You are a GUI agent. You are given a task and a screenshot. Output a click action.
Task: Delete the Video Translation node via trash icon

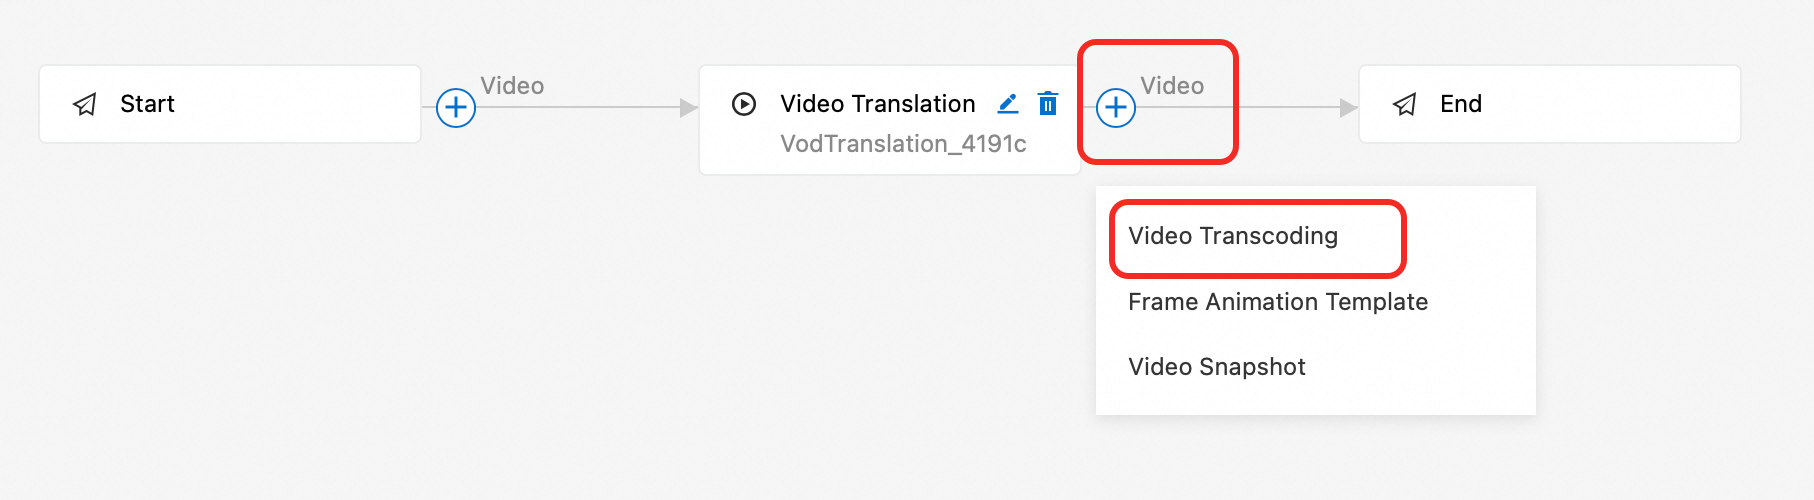(1048, 103)
